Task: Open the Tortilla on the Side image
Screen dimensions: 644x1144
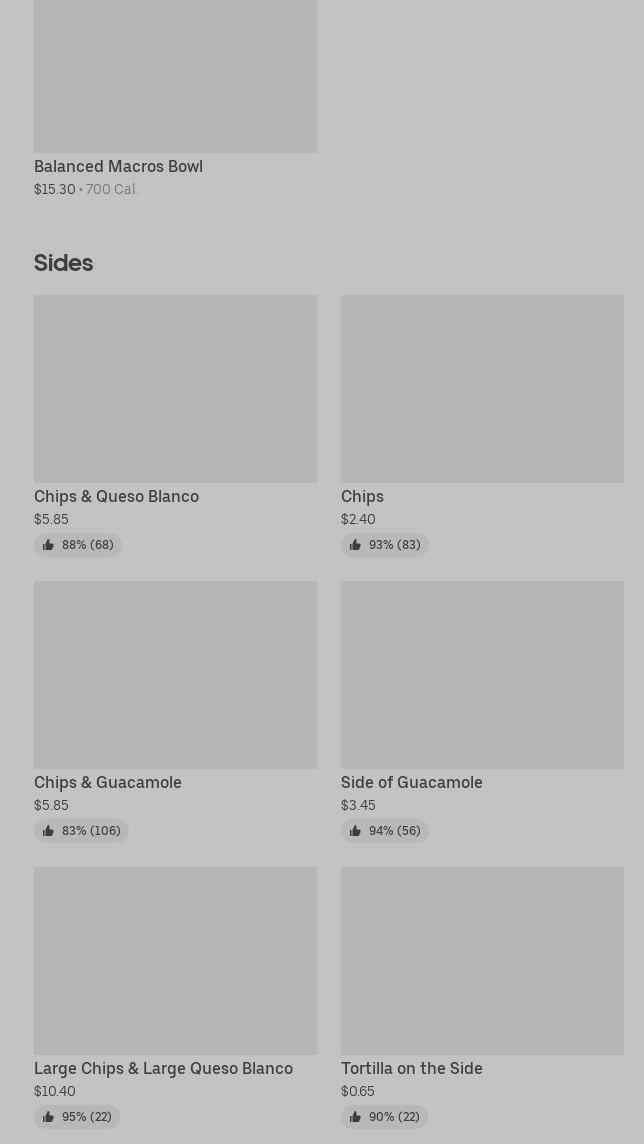Action: click(482, 960)
